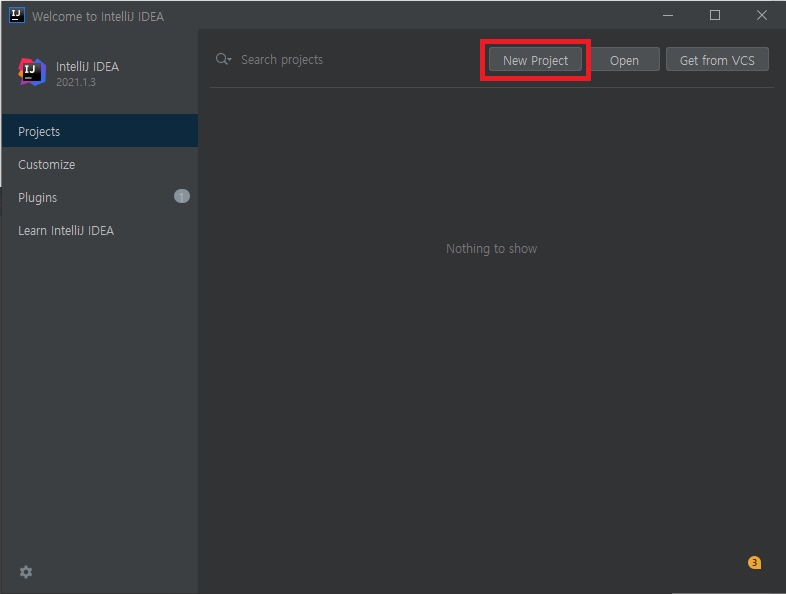The image size is (786, 594).
Task: Click the settings gear icon
Action: pos(26,572)
